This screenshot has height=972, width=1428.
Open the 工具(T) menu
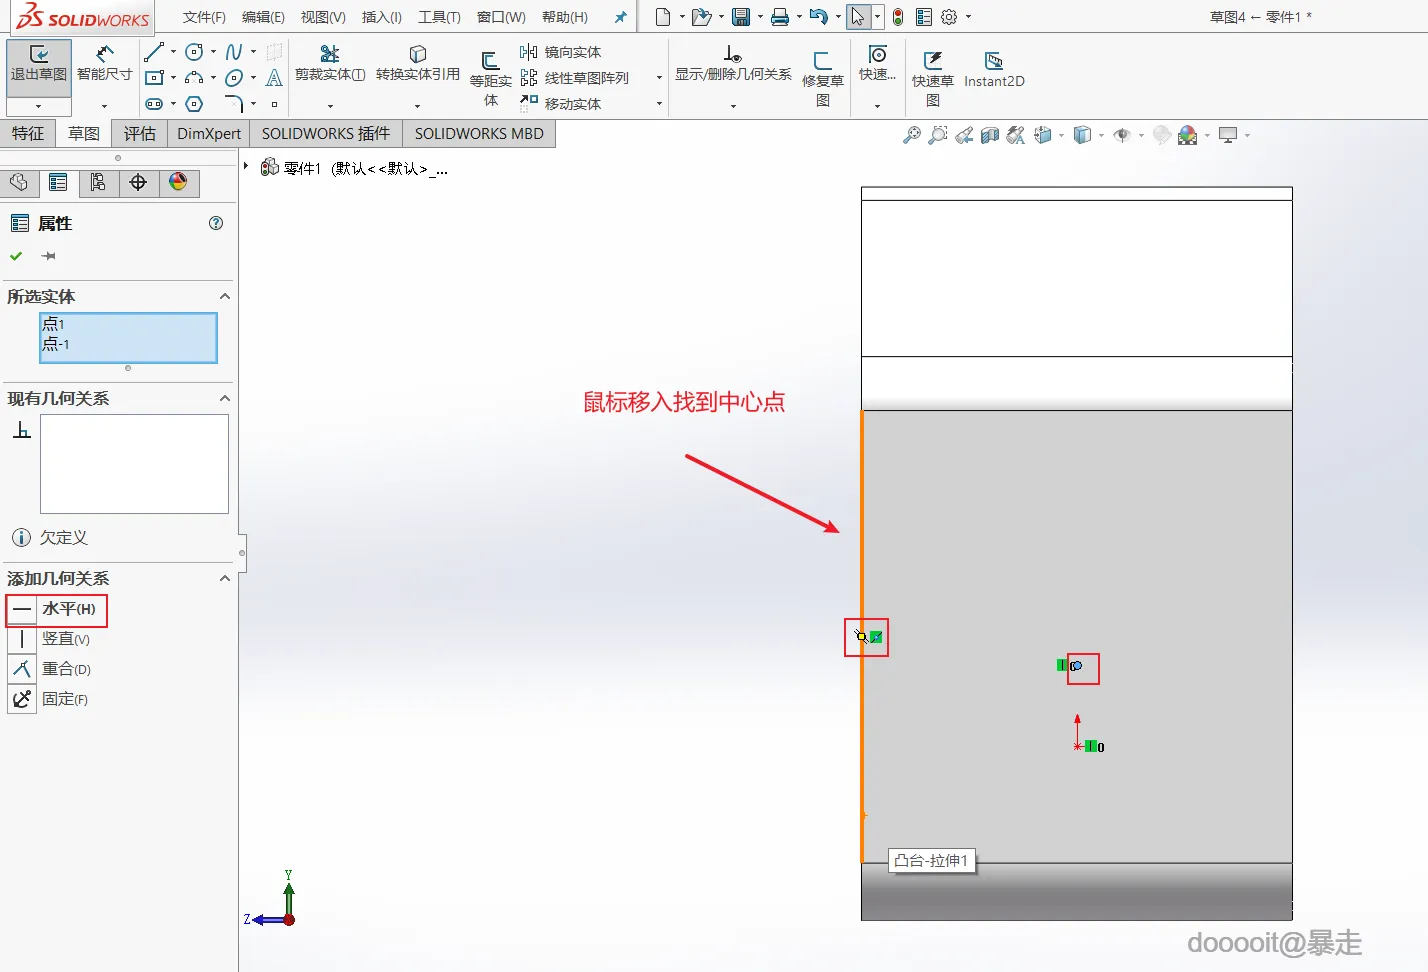coord(439,17)
